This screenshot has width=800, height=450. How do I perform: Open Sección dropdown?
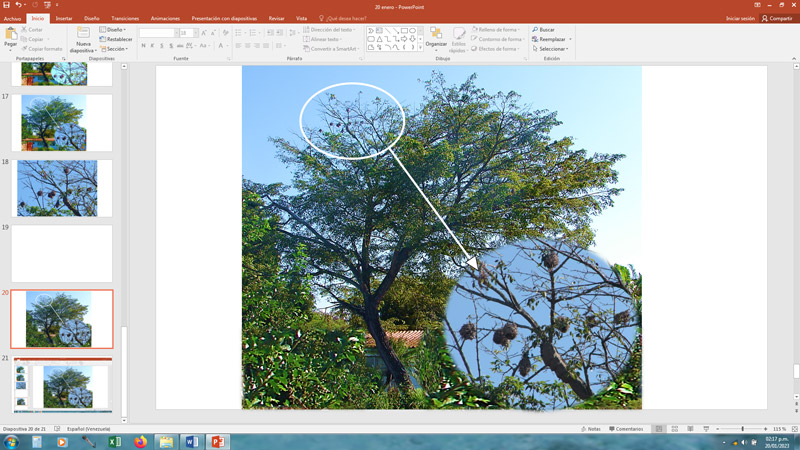[x=114, y=49]
